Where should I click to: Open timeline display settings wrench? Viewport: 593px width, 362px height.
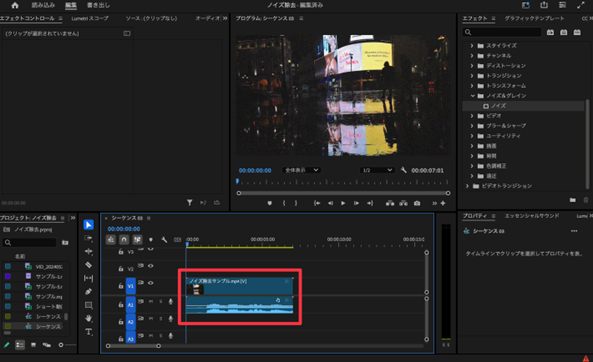(164, 240)
